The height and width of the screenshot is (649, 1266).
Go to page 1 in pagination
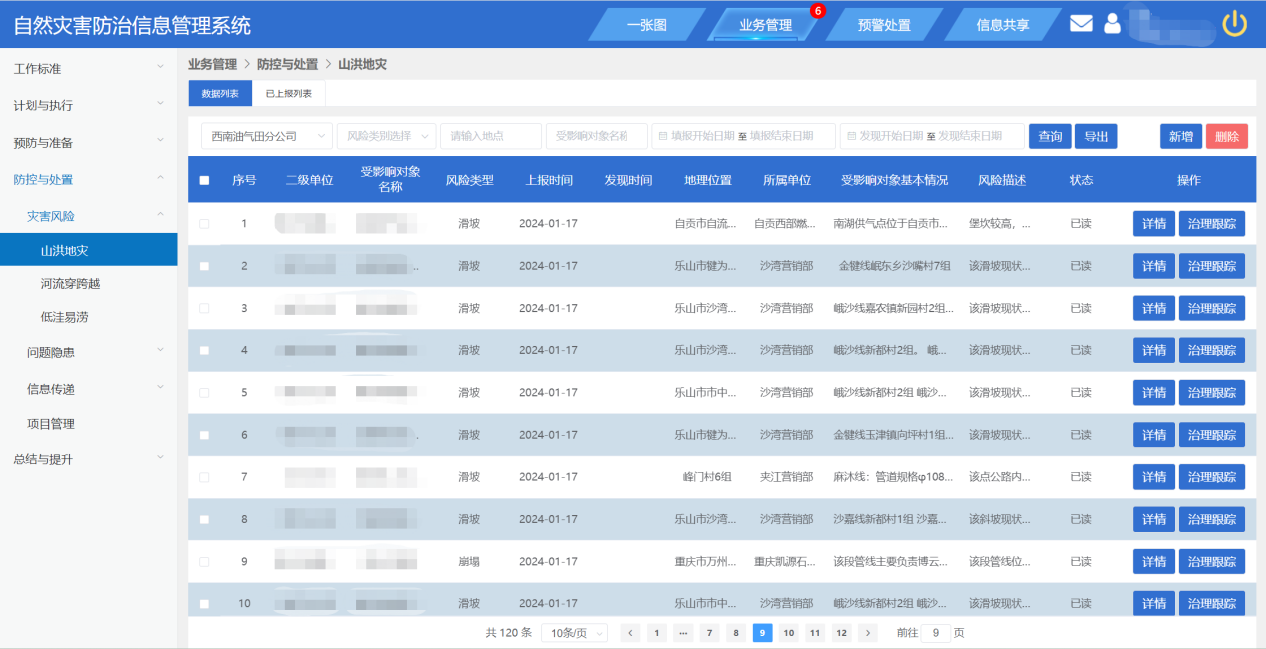656,633
